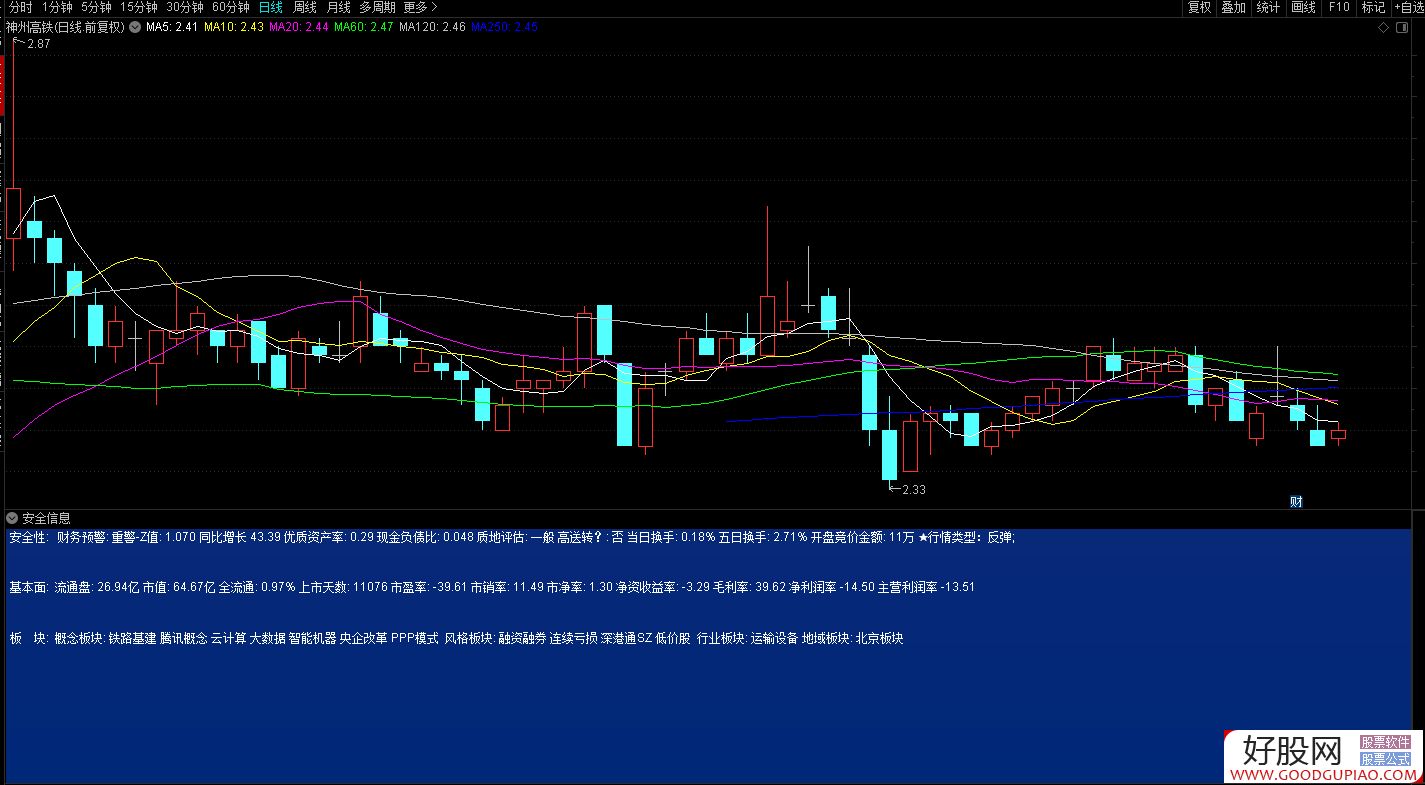Select the 1分钟 period tab
Screen dimensions: 1425x785
(57, 7)
